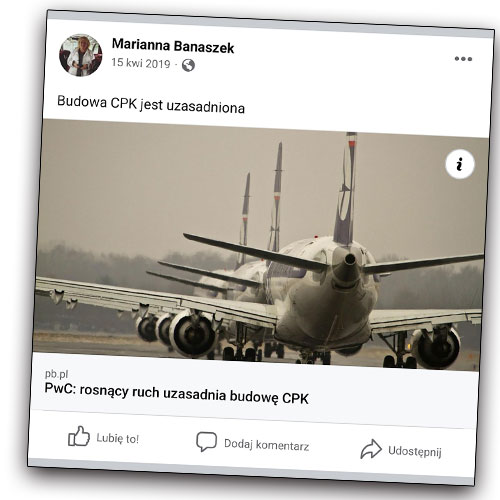Image resolution: width=500 pixels, height=500 pixels.
Task: Open the three-dots post options menu
Action: tap(463, 59)
